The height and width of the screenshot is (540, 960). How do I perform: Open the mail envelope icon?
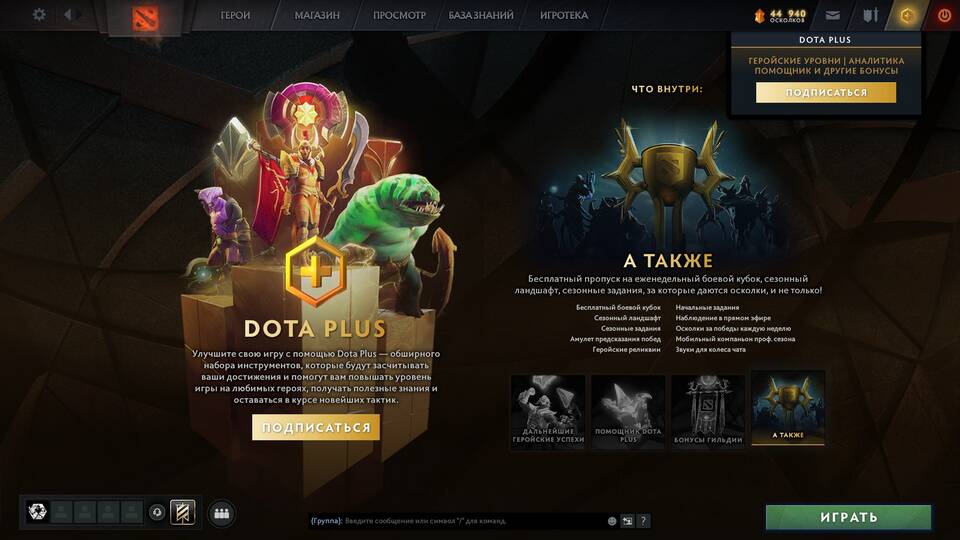point(833,15)
